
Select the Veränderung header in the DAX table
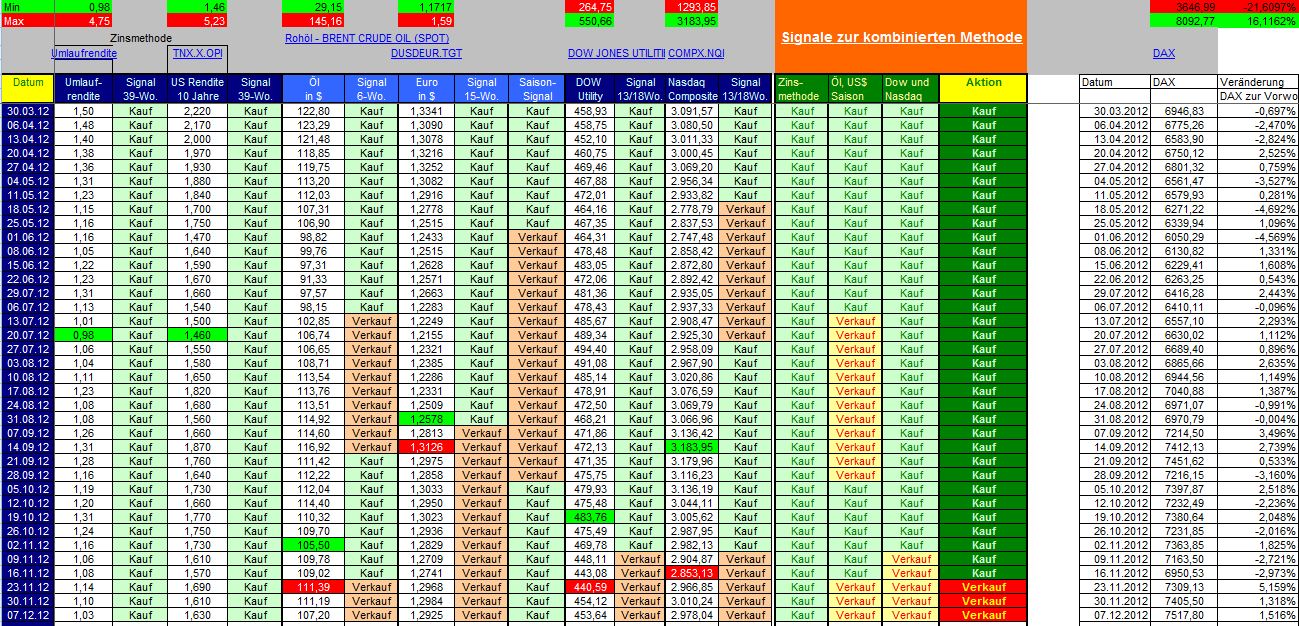click(x=1257, y=82)
